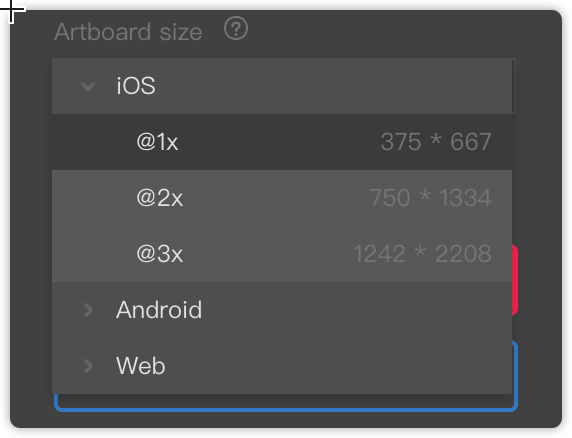Click the Web category label
Screen dimensions: 572x438
click(140, 365)
